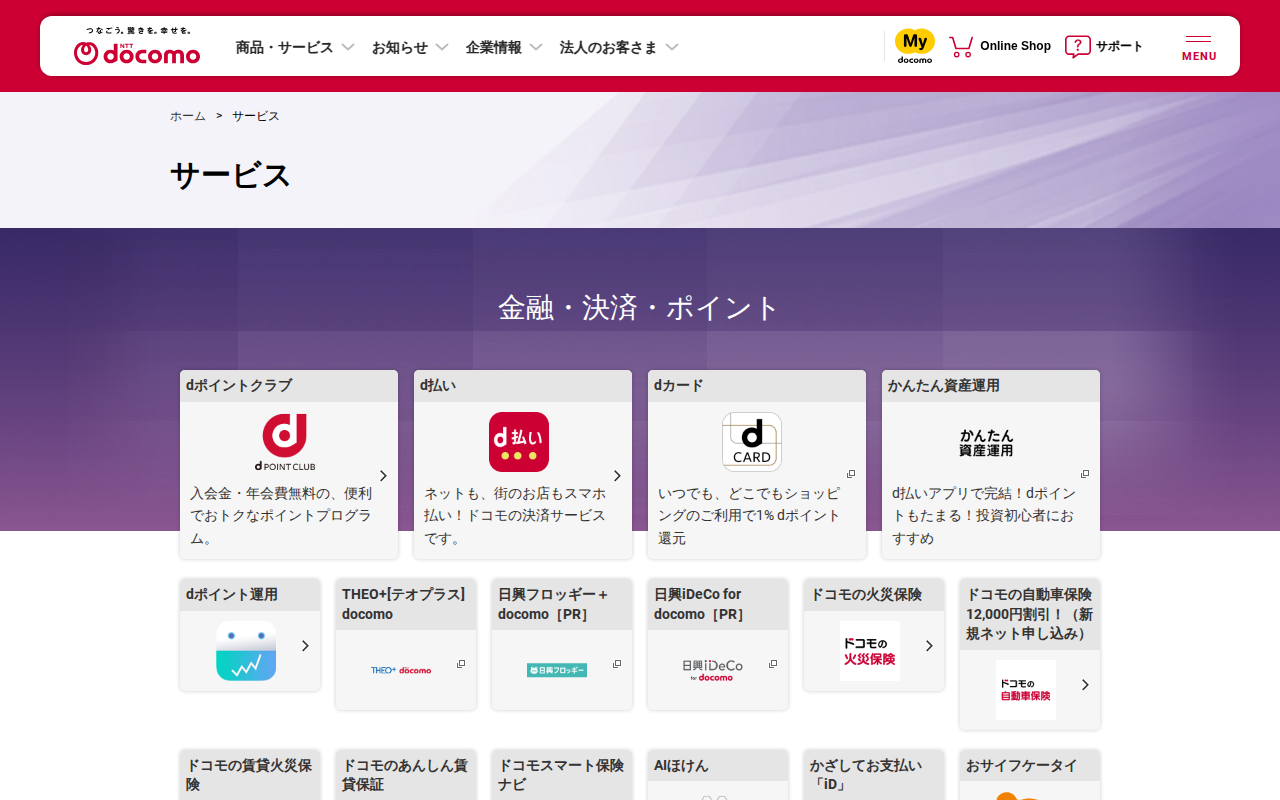Open the Online Shop cart icon
This screenshot has height=800, width=1280.
coord(961,46)
